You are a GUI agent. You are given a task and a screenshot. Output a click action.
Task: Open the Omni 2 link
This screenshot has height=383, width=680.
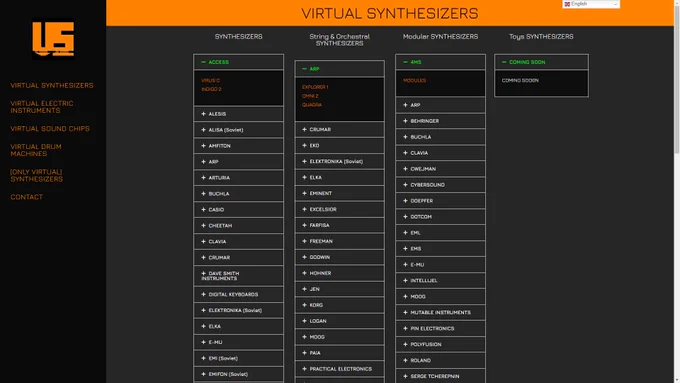click(x=310, y=96)
